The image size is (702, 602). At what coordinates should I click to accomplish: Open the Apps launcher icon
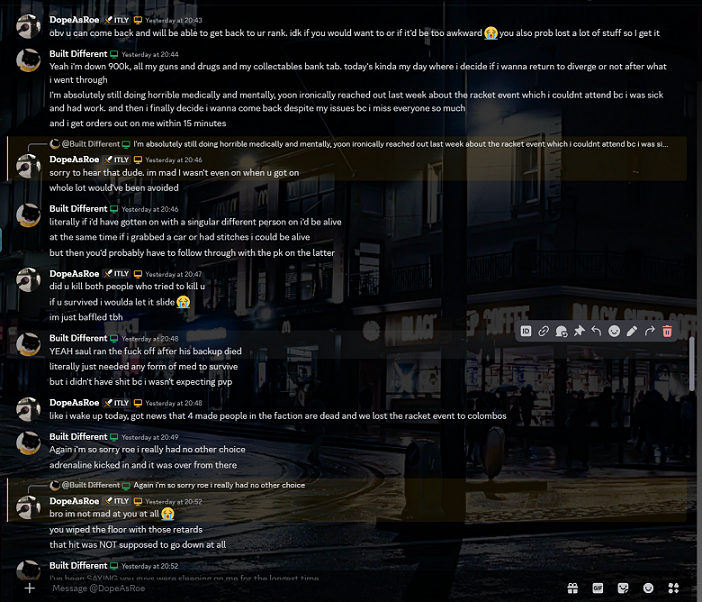click(x=674, y=588)
